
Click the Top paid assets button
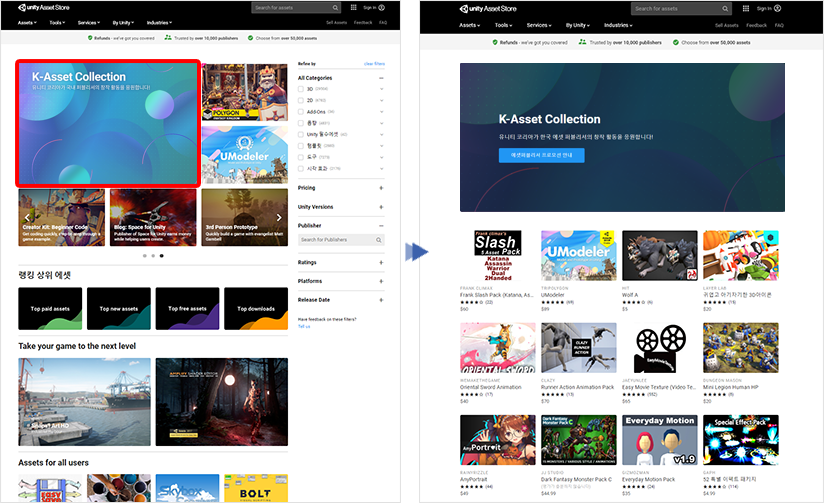tap(50, 309)
